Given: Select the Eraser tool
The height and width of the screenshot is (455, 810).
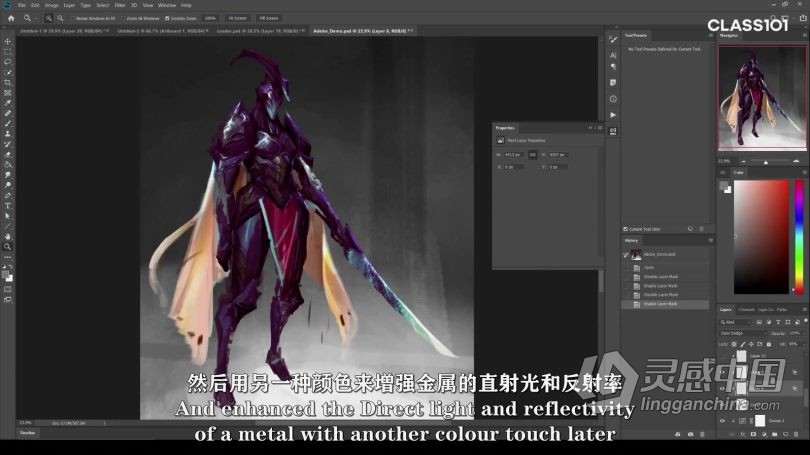Looking at the screenshot, I should [x=7, y=154].
